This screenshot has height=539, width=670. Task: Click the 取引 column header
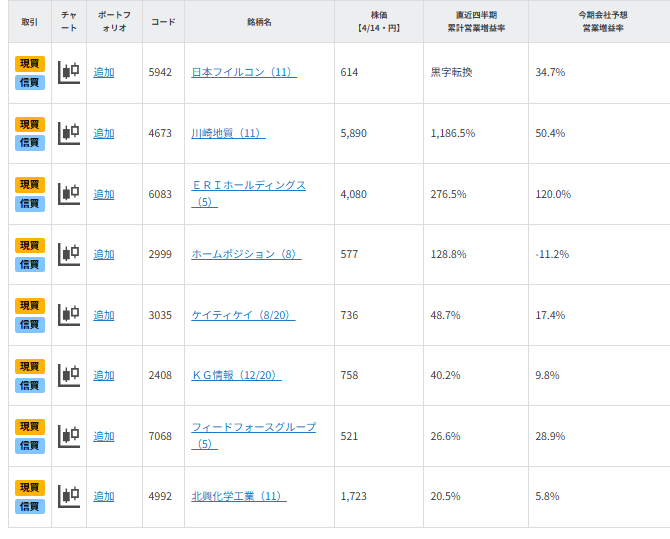(30, 22)
